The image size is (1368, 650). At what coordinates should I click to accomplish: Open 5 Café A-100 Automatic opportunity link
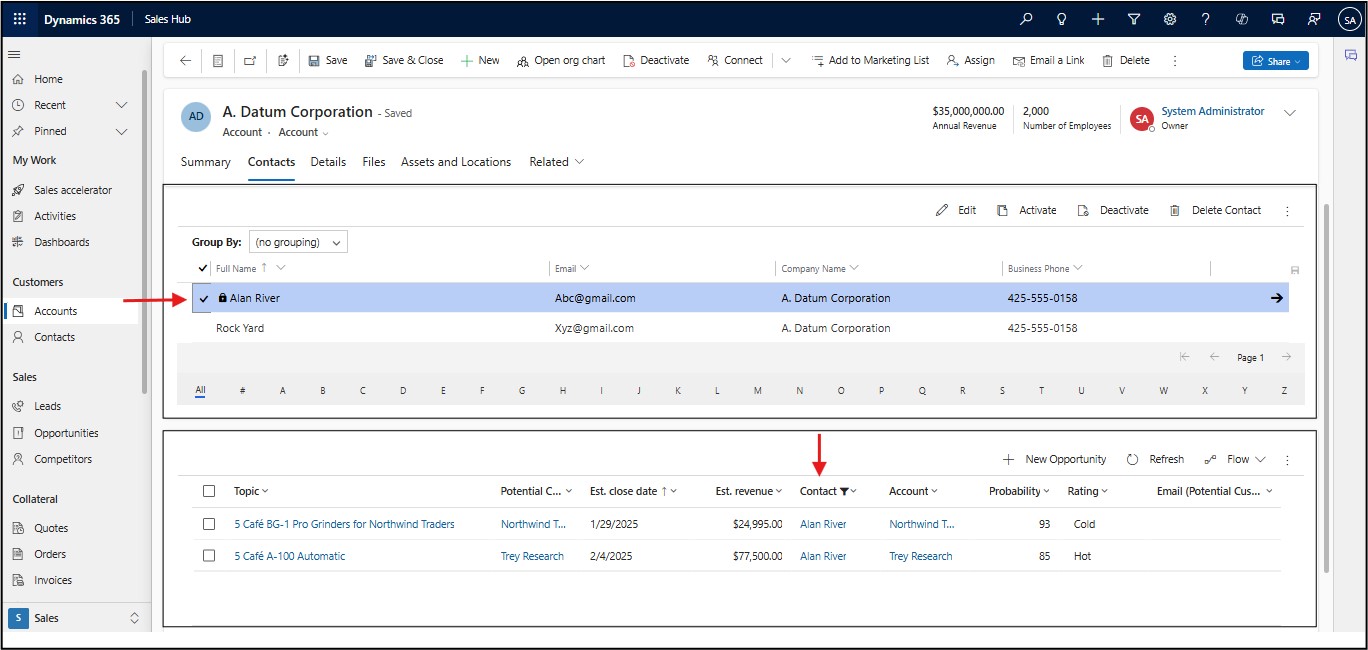pos(290,556)
